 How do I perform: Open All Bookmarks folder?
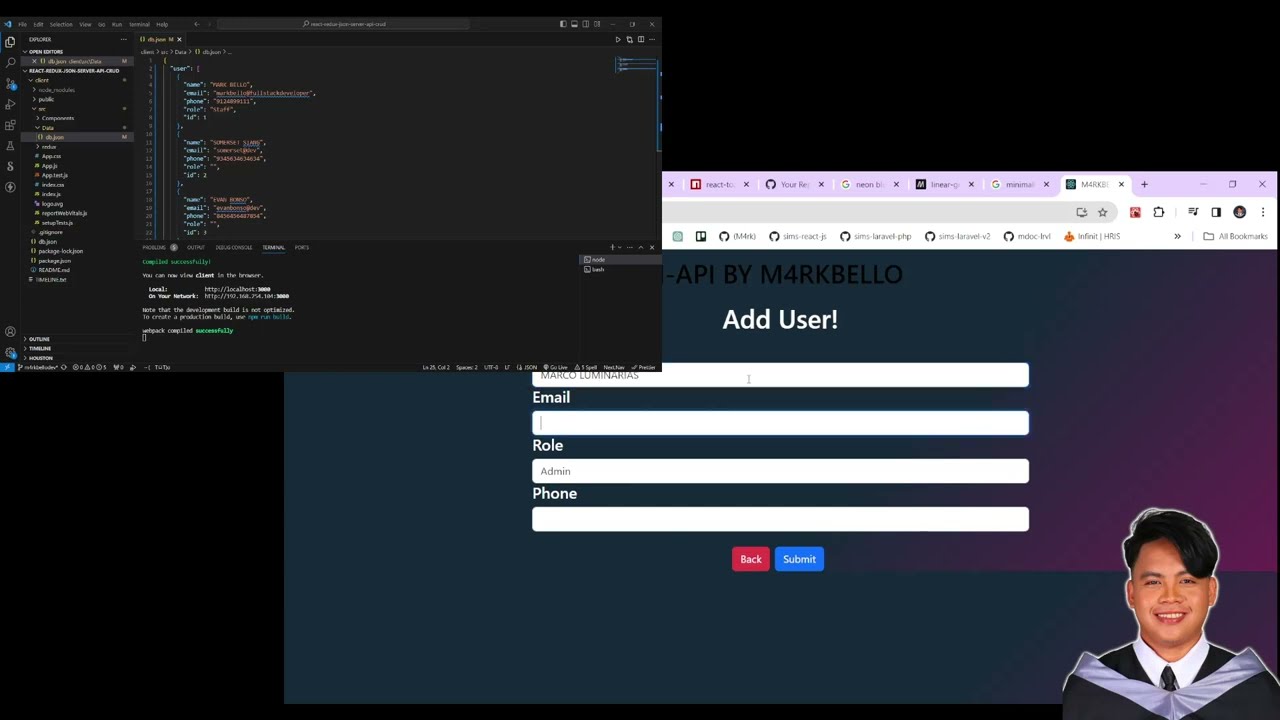tap(1236, 236)
